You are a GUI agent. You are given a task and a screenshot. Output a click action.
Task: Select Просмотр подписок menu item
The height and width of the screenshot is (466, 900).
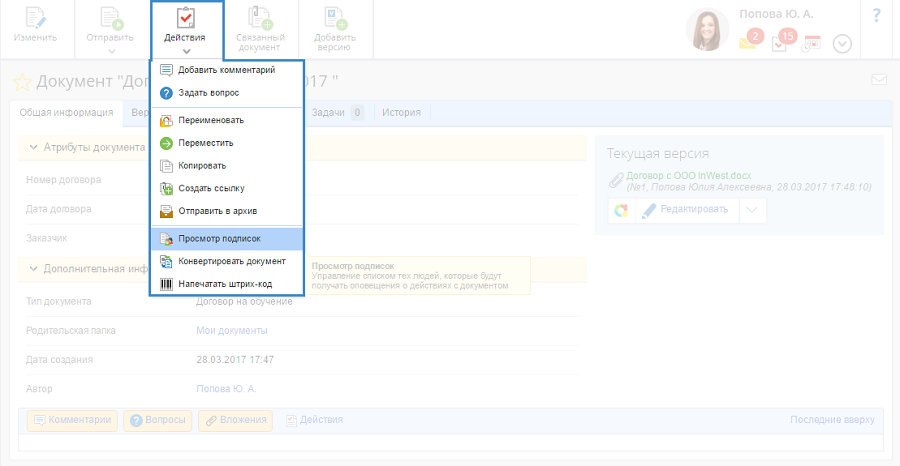click(x=227, y=239)
